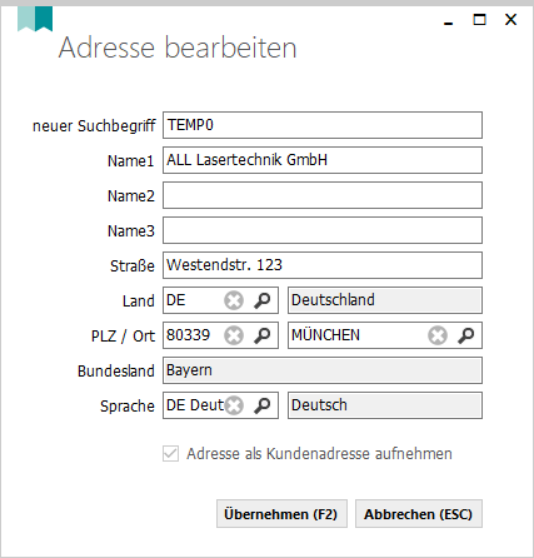Image resolution: width=534 pixels, height=558 pixels.
Task: Open language lookup via Sprache magnifier icon
Action: click(x=262, y=405)
